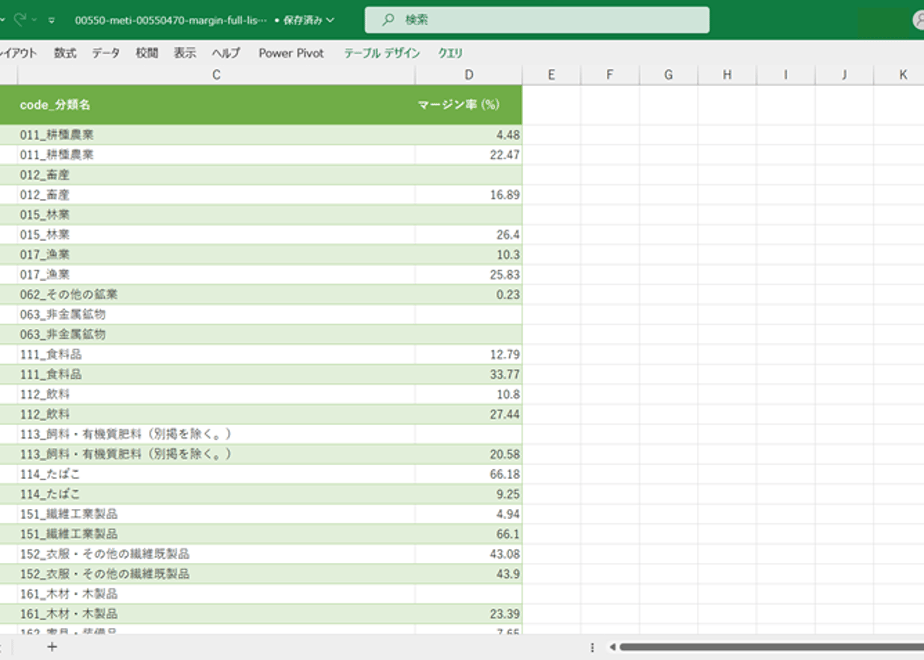Click the sheet tab bar options dots
Viewport: 924px width, 660px height.
(592, 647)
